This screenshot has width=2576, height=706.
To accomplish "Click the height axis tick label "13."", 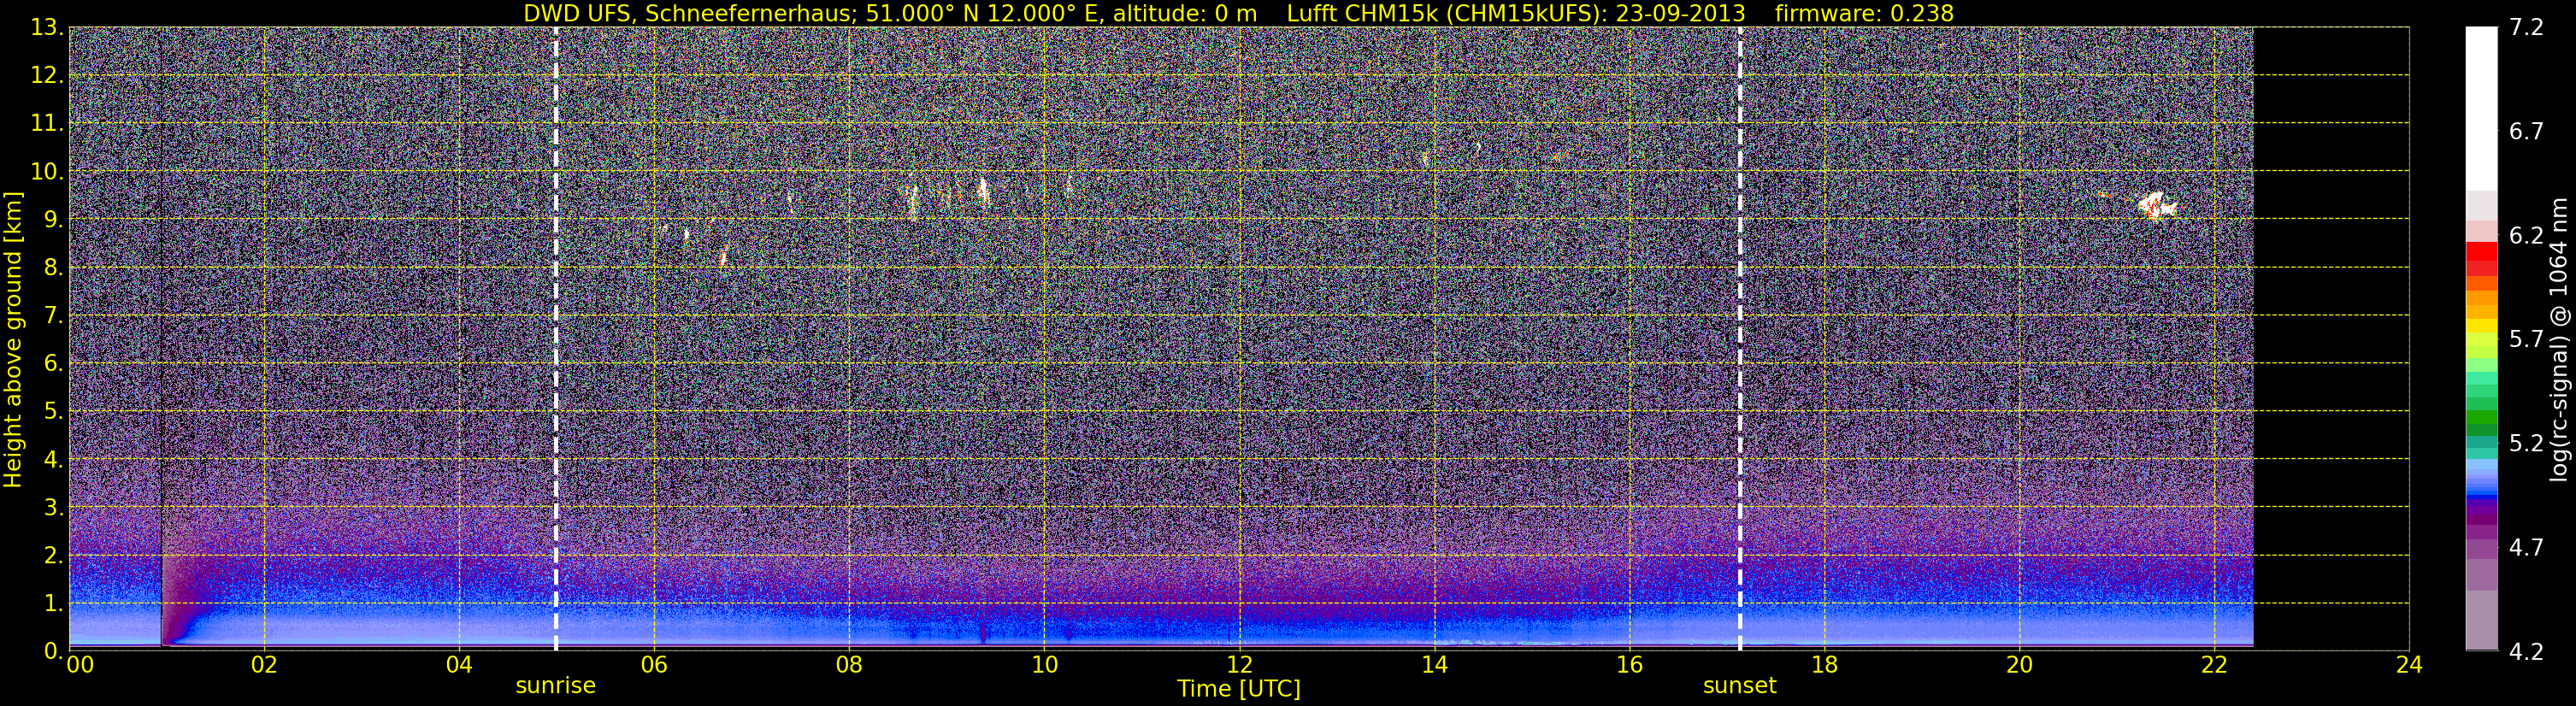I will point(48,28).
